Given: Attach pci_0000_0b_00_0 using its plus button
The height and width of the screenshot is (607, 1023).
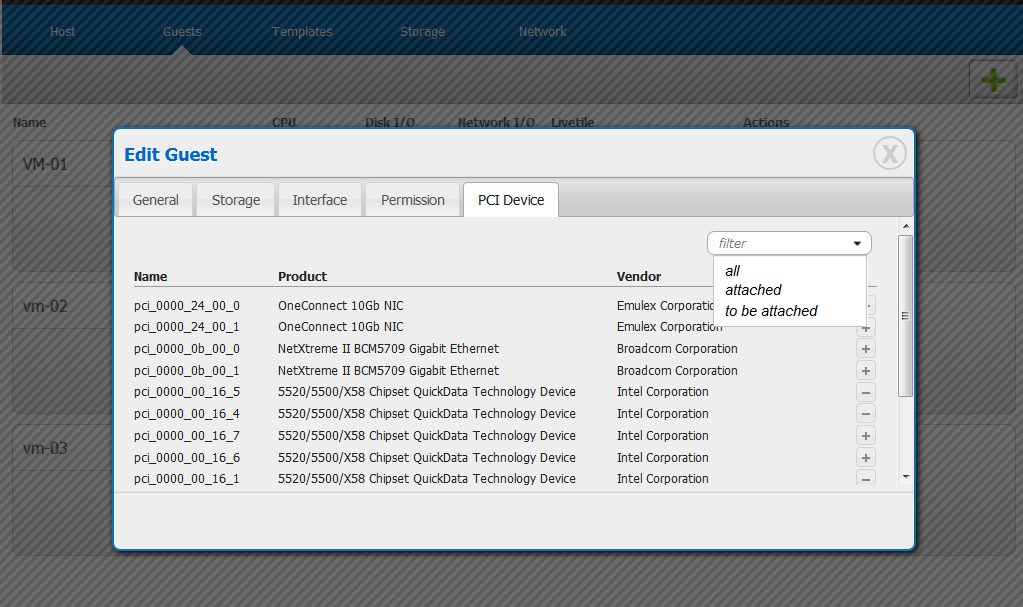Looking at the screenshot, I should coord(866,349).
